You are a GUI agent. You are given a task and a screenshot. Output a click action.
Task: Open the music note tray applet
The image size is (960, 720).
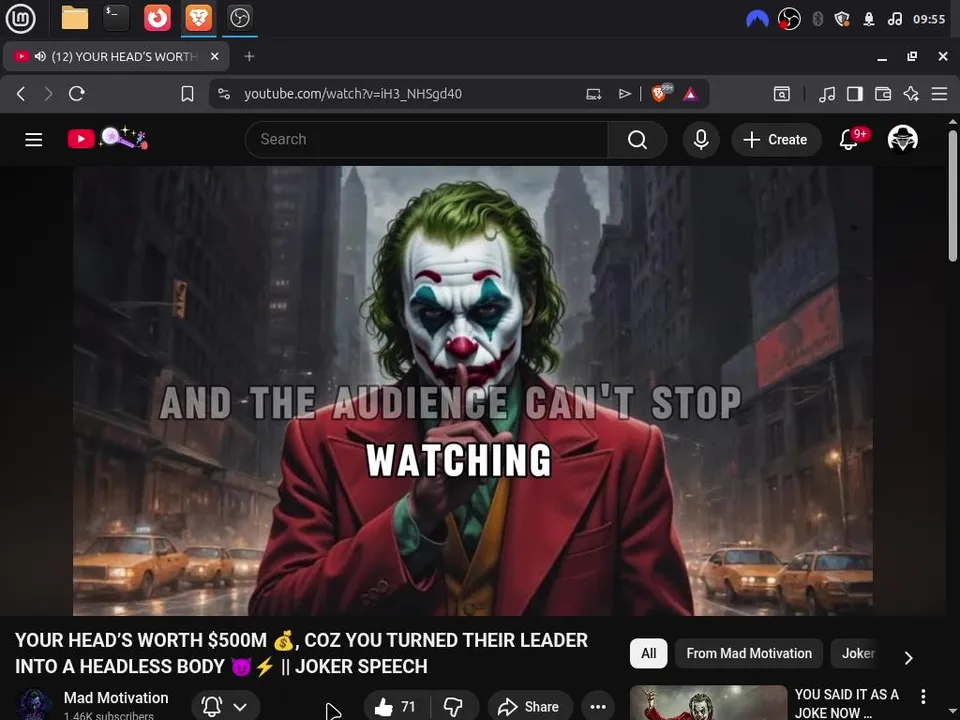[x=894, y=19]
